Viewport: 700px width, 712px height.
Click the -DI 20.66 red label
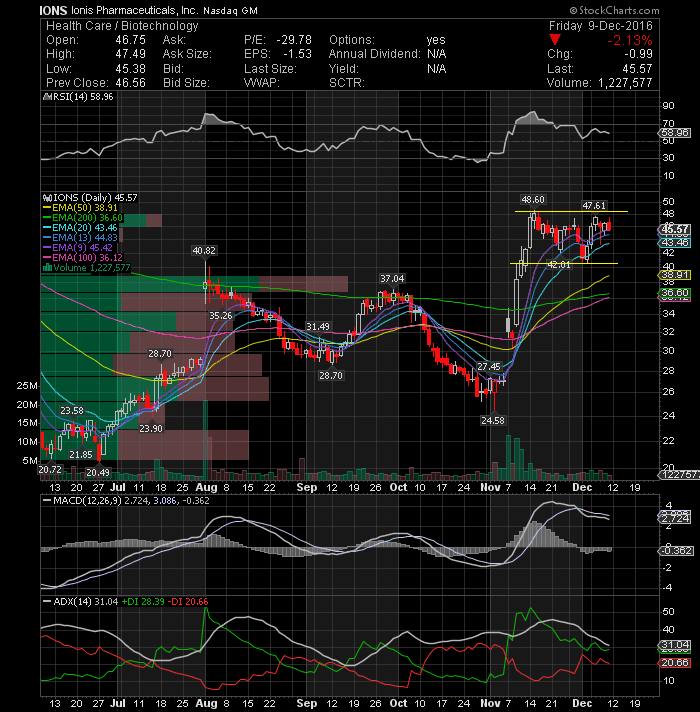[188, 602]
